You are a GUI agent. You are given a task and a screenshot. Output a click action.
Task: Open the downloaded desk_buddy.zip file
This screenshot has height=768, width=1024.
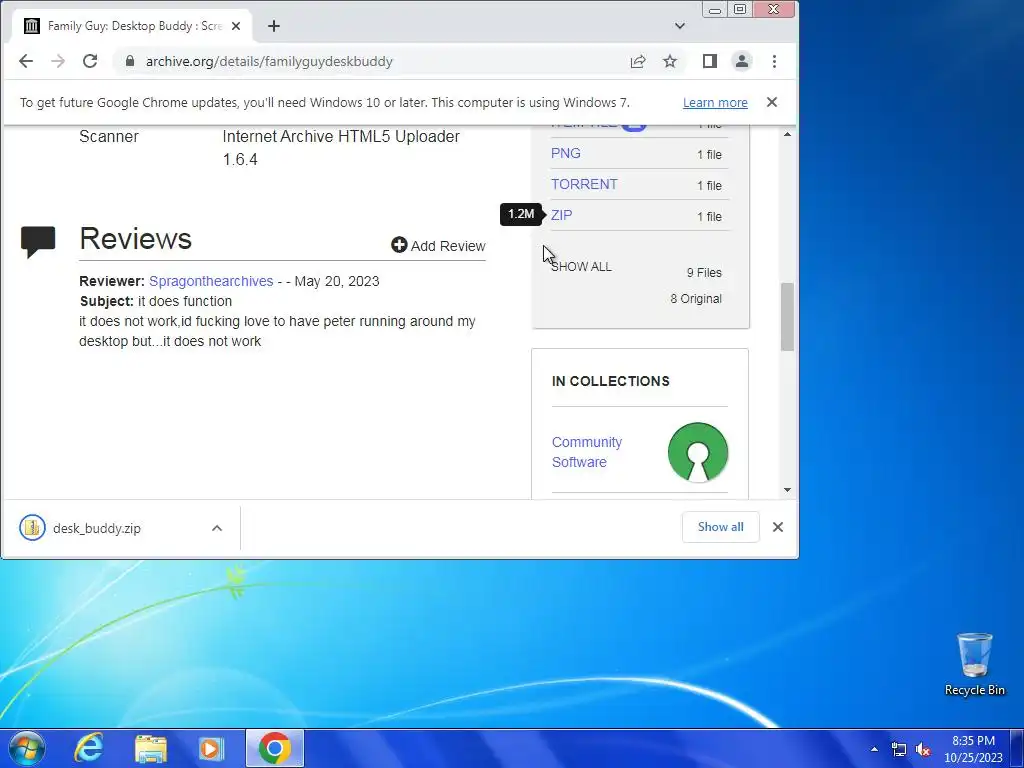tap(97, 528)
